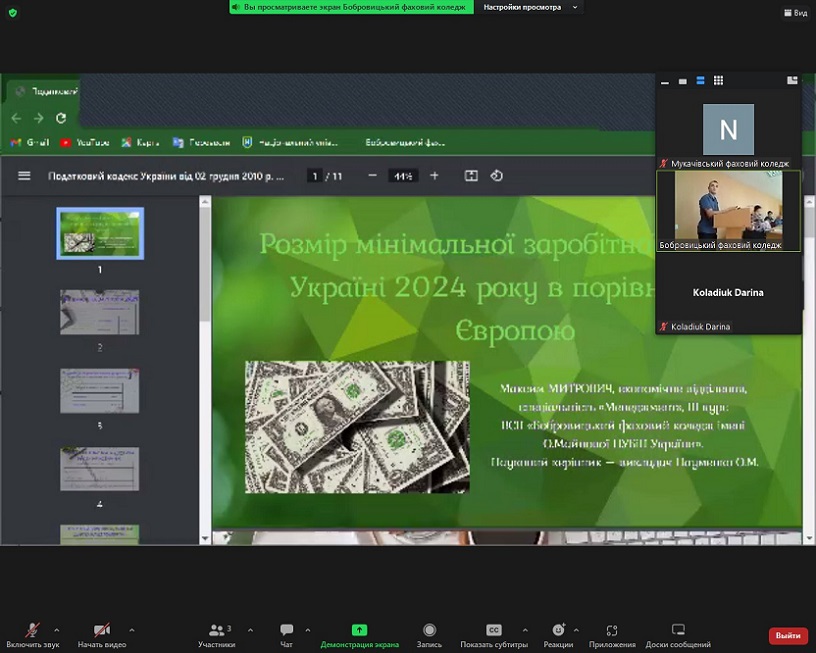
Task: Switch video panel to vertical strip view
Action: (x=700, y=81)
